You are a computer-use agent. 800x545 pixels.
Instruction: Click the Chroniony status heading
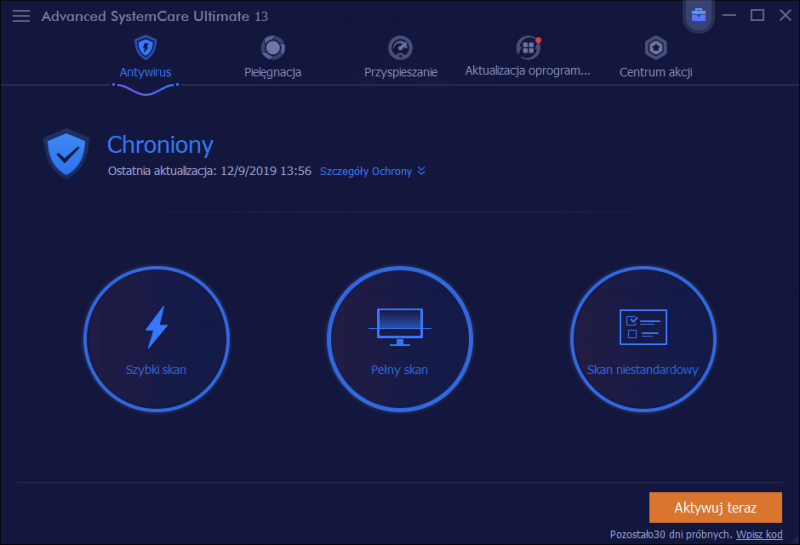click(x=160, y=145)
